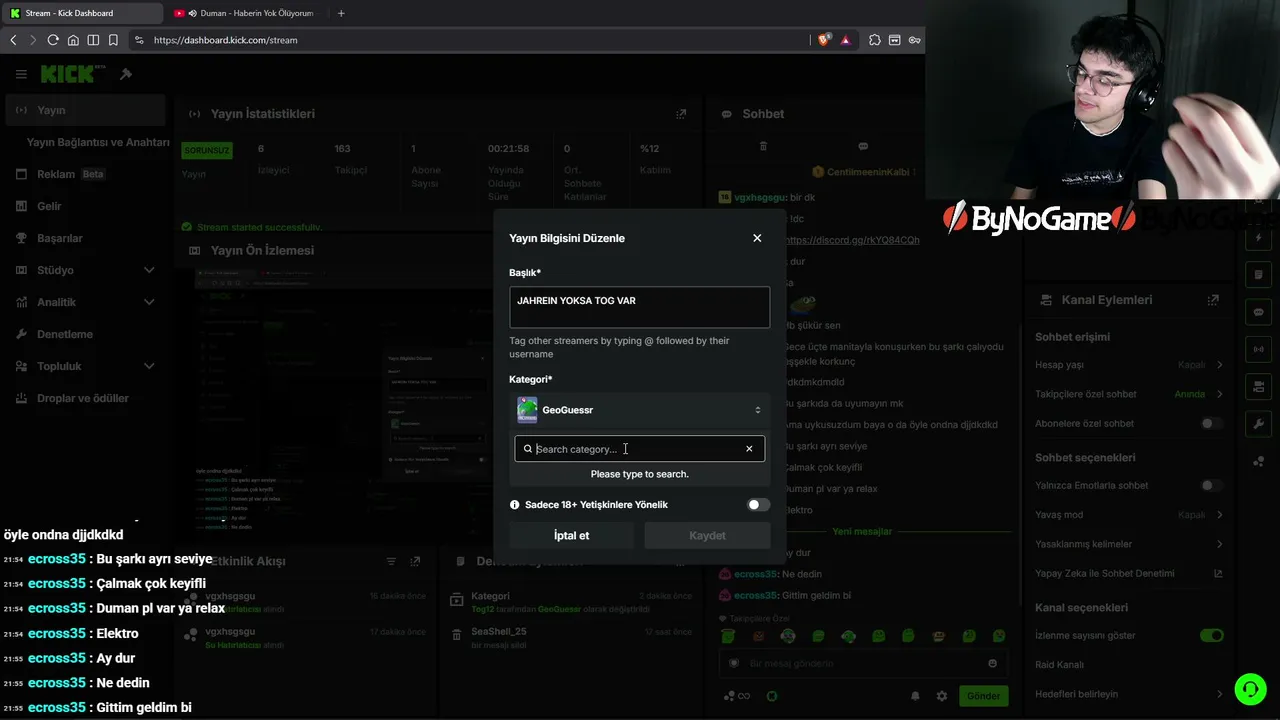Open the AI chat moderation external link icon
This screenshot has height=720, width=1280.
point(1218,574)
